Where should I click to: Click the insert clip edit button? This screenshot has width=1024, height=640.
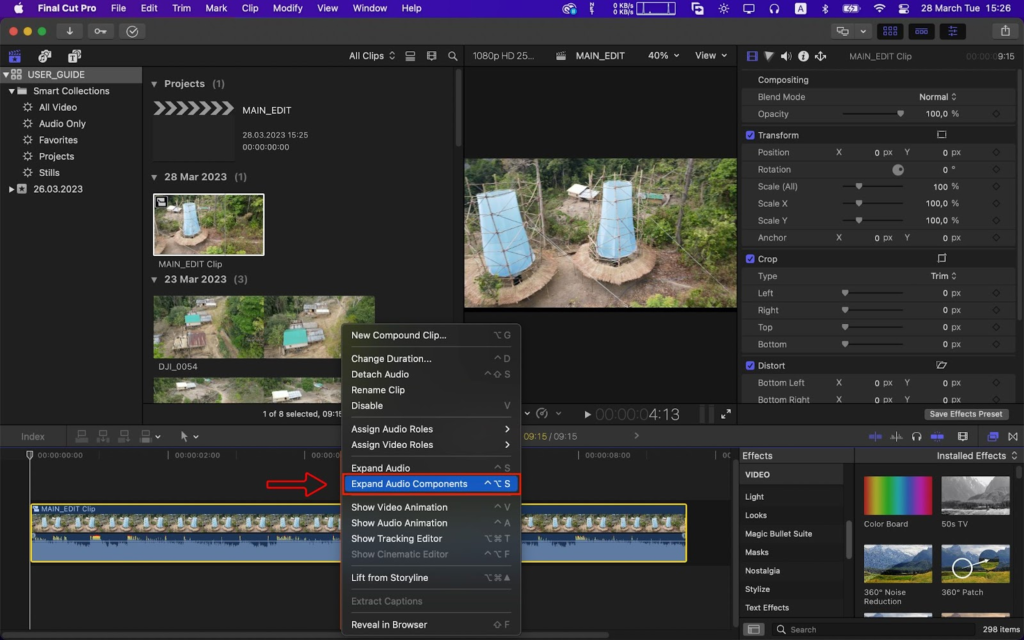coord(103,436)
